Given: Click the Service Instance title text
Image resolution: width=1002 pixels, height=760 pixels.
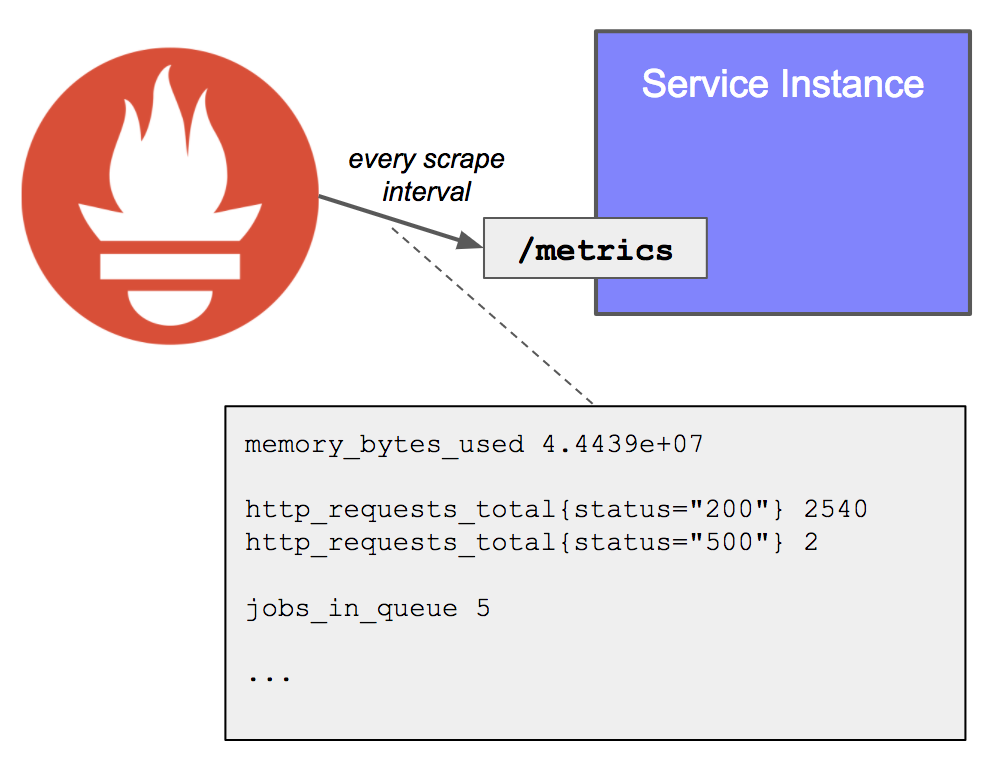Looking at the screenshot, I should (x=782, y=85).
